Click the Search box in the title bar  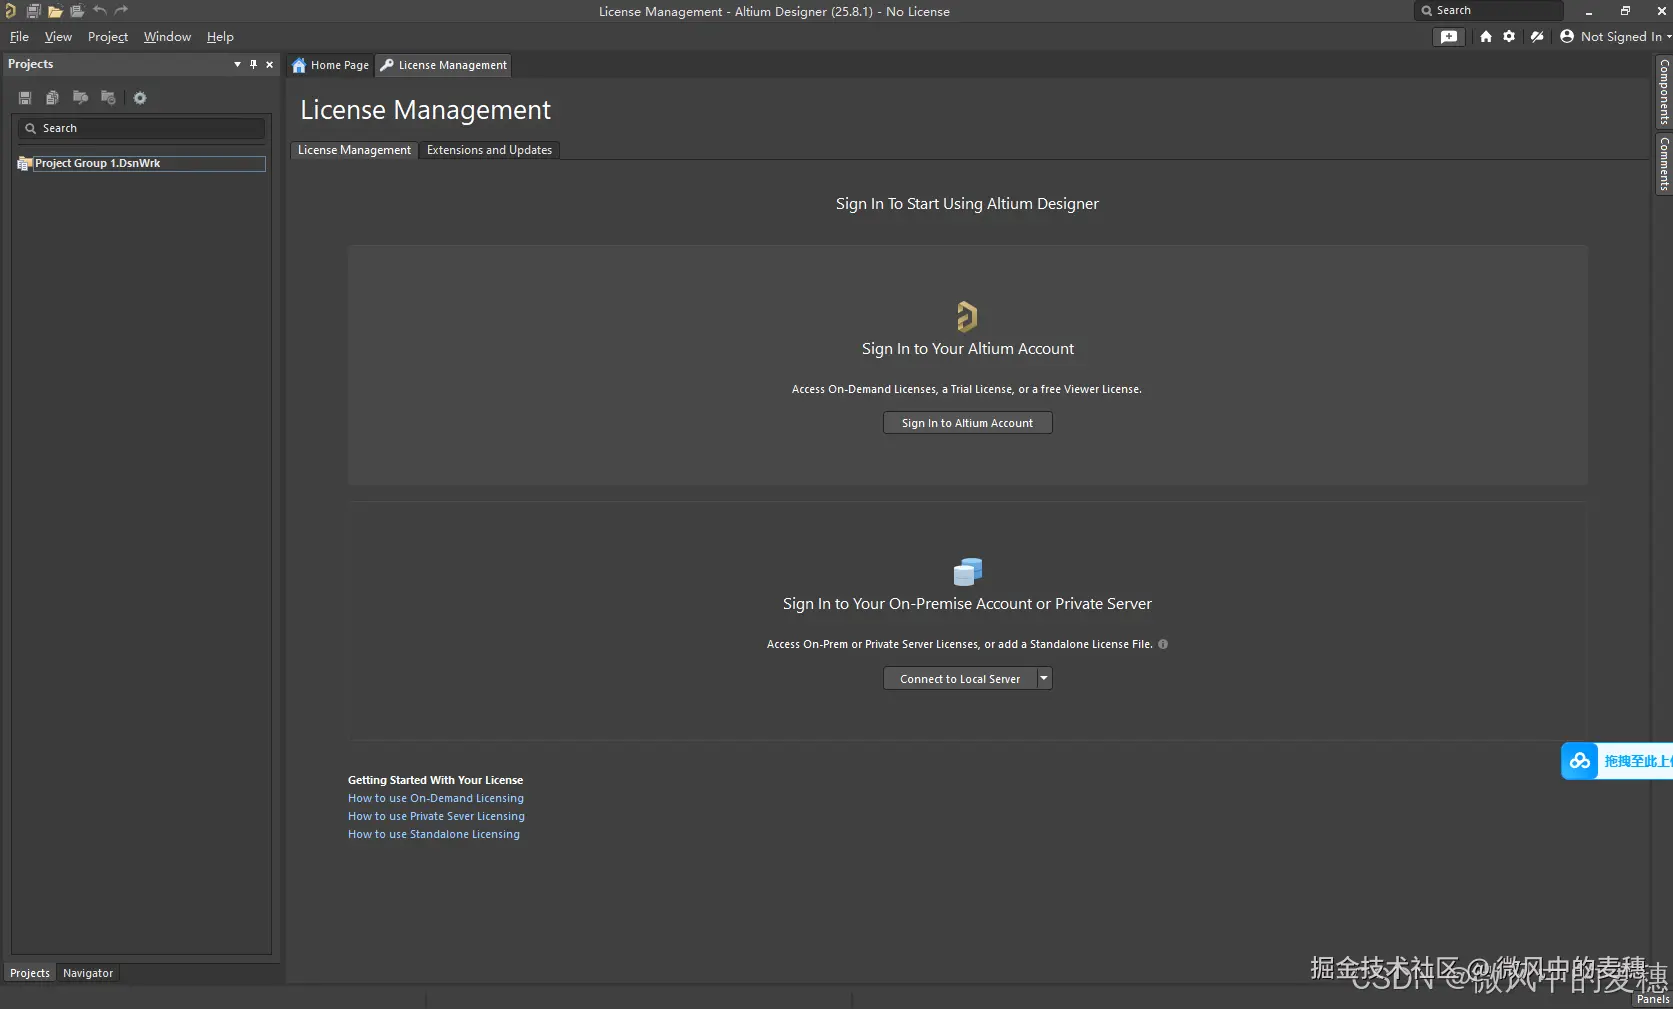[x=1488, y=11]
